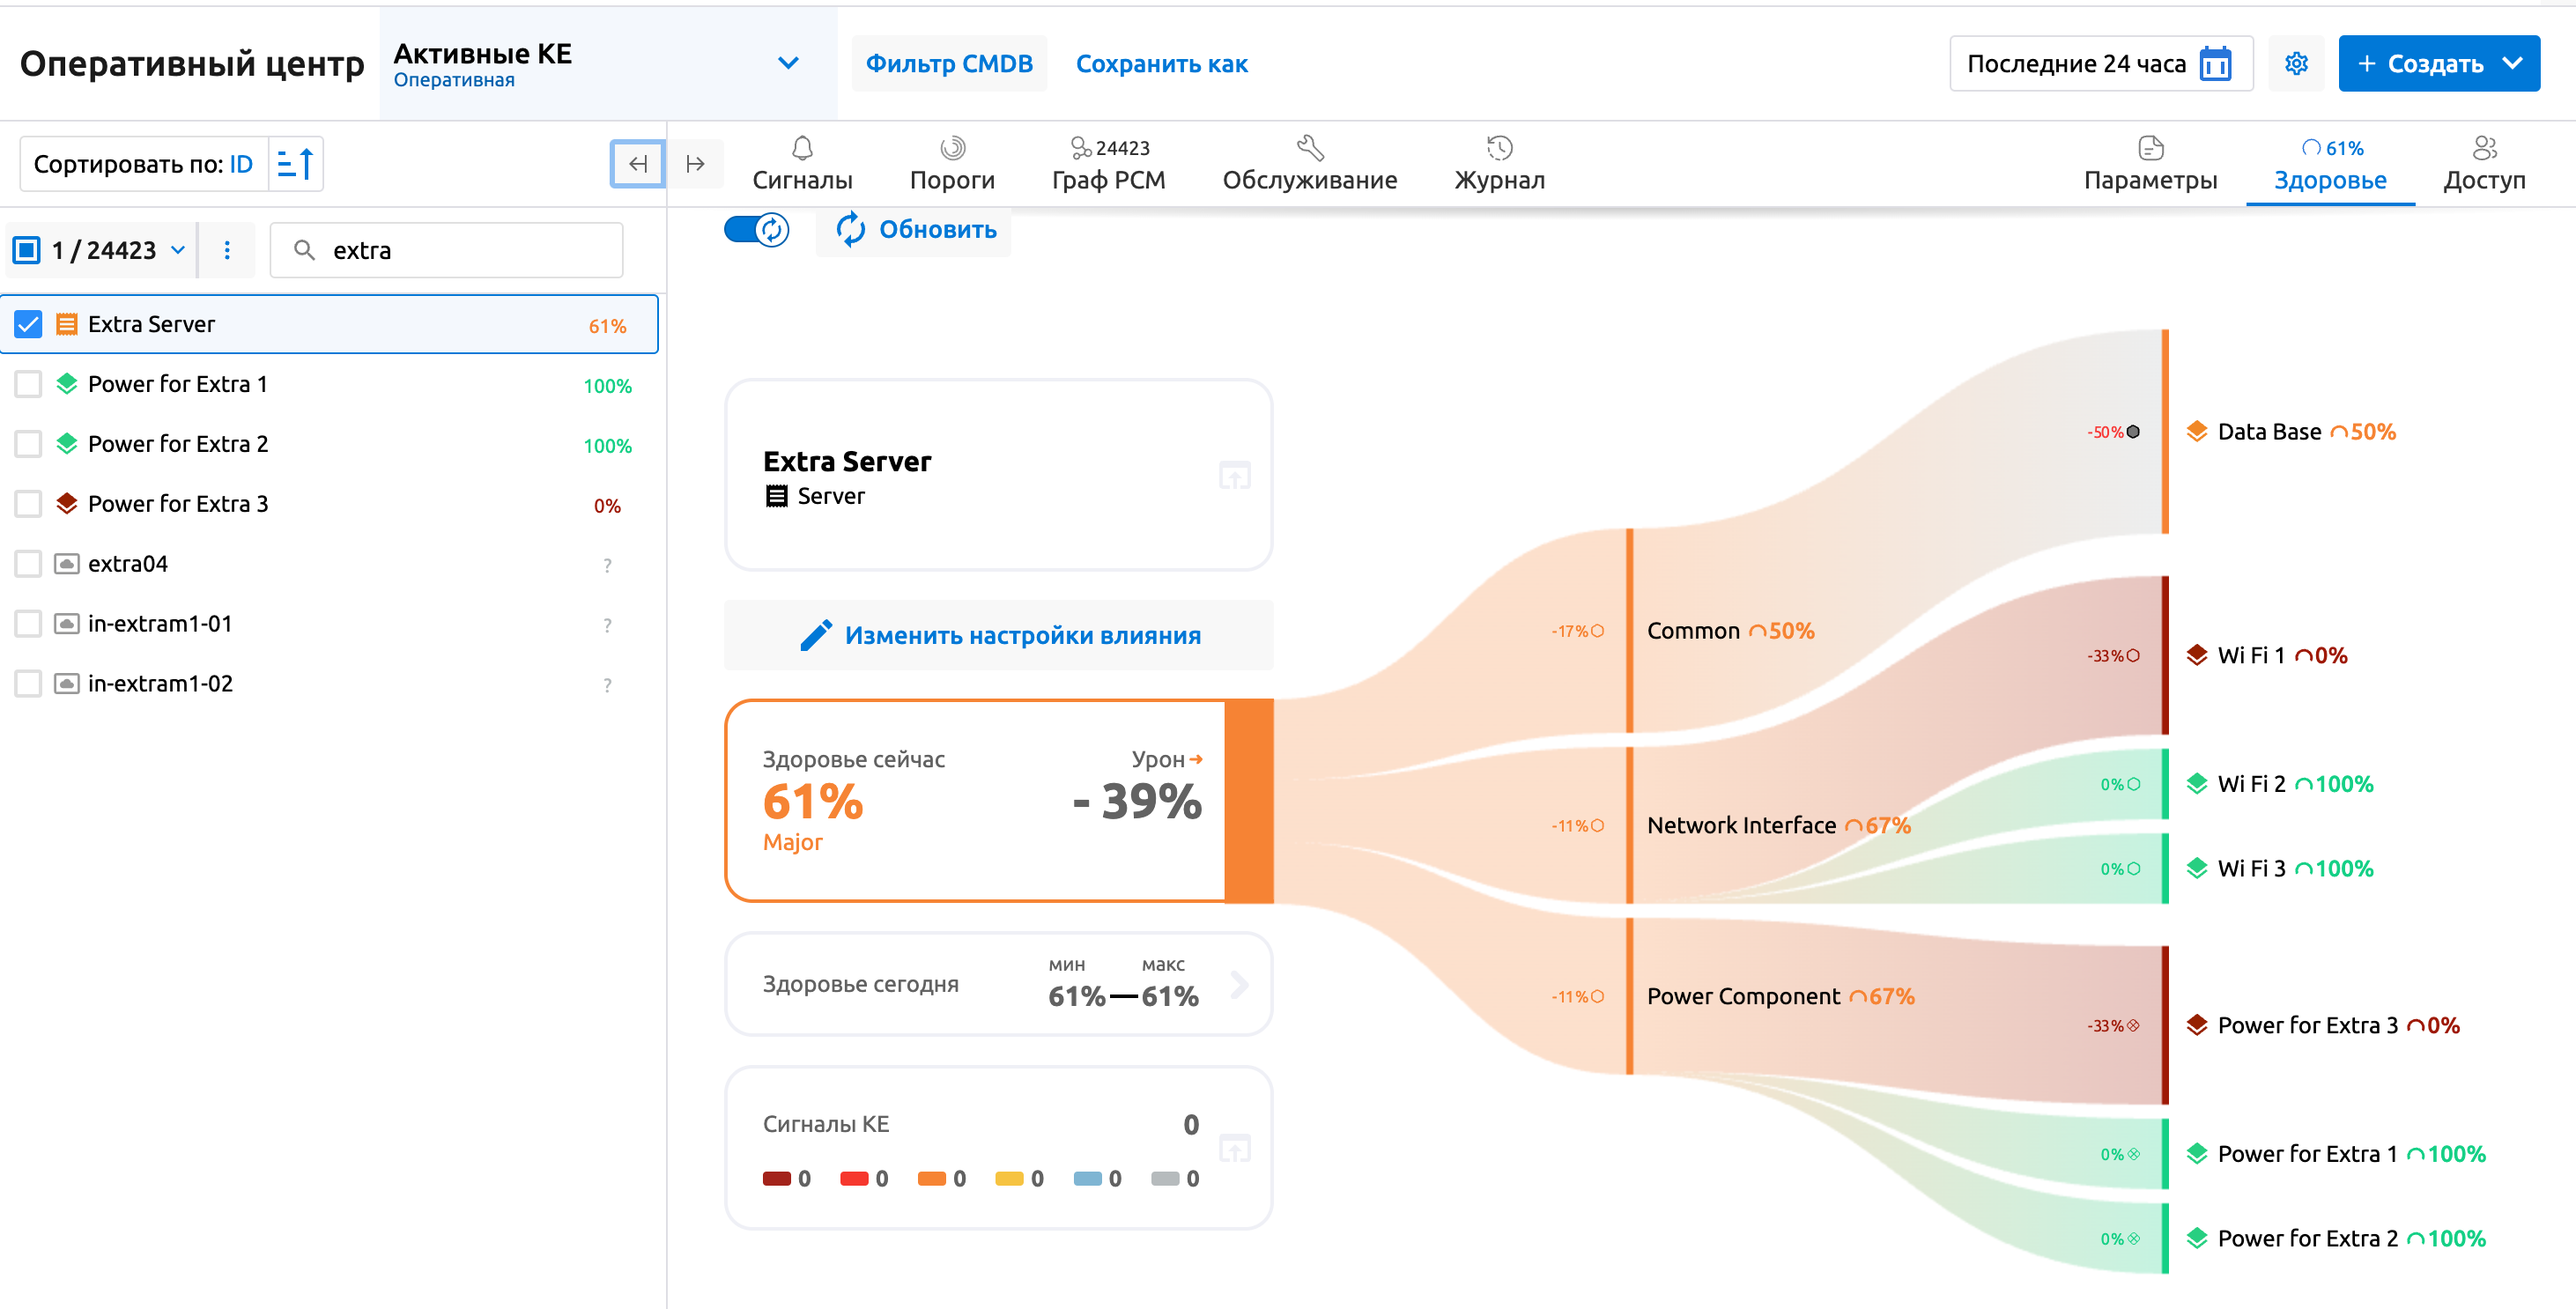
Task: Click the refresh arrows icon by Обновить
Action: tap(850, 229)
